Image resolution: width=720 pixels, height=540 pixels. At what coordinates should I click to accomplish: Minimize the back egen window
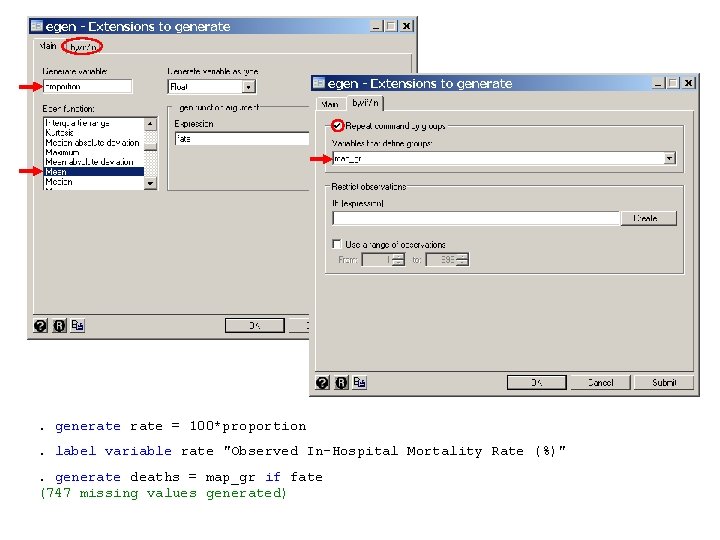tap(377, 26)
